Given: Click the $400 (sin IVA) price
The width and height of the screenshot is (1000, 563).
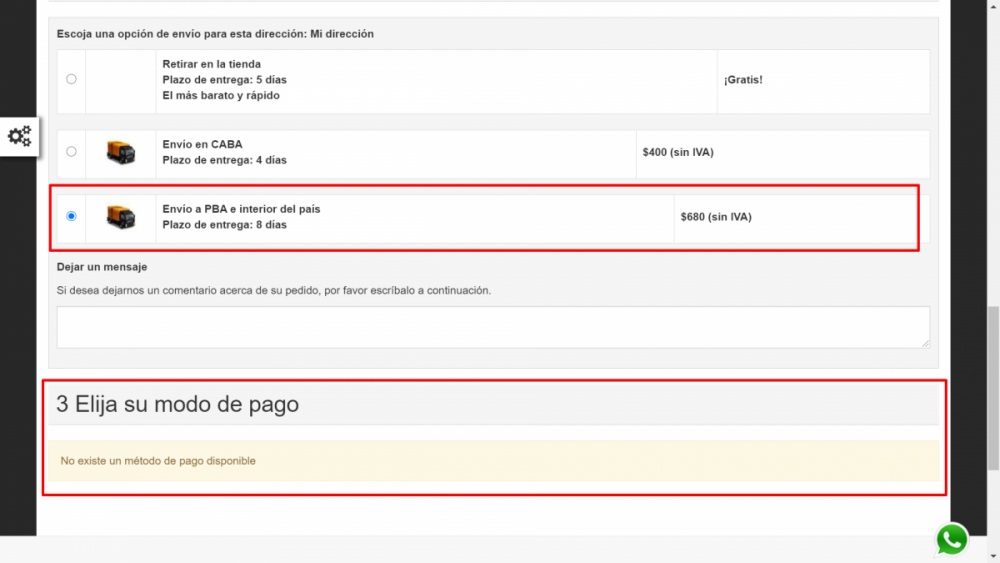Looking at the screenshot, I should click(678, 152).
